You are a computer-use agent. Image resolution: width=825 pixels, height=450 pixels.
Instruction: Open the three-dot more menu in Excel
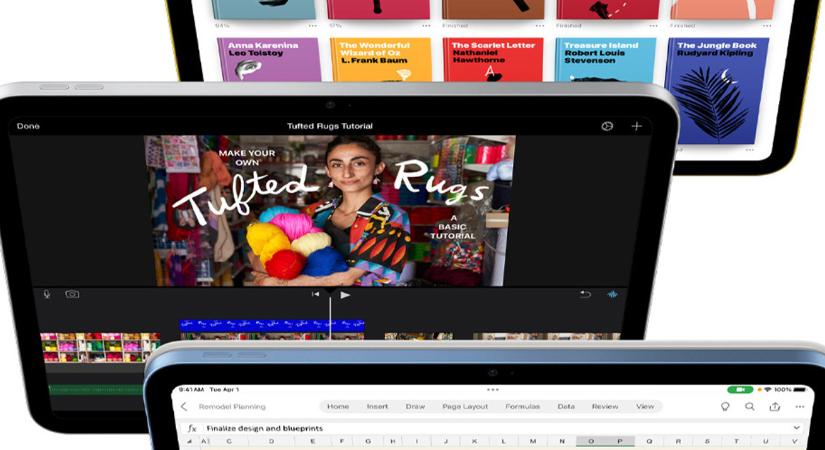(800, 407)
